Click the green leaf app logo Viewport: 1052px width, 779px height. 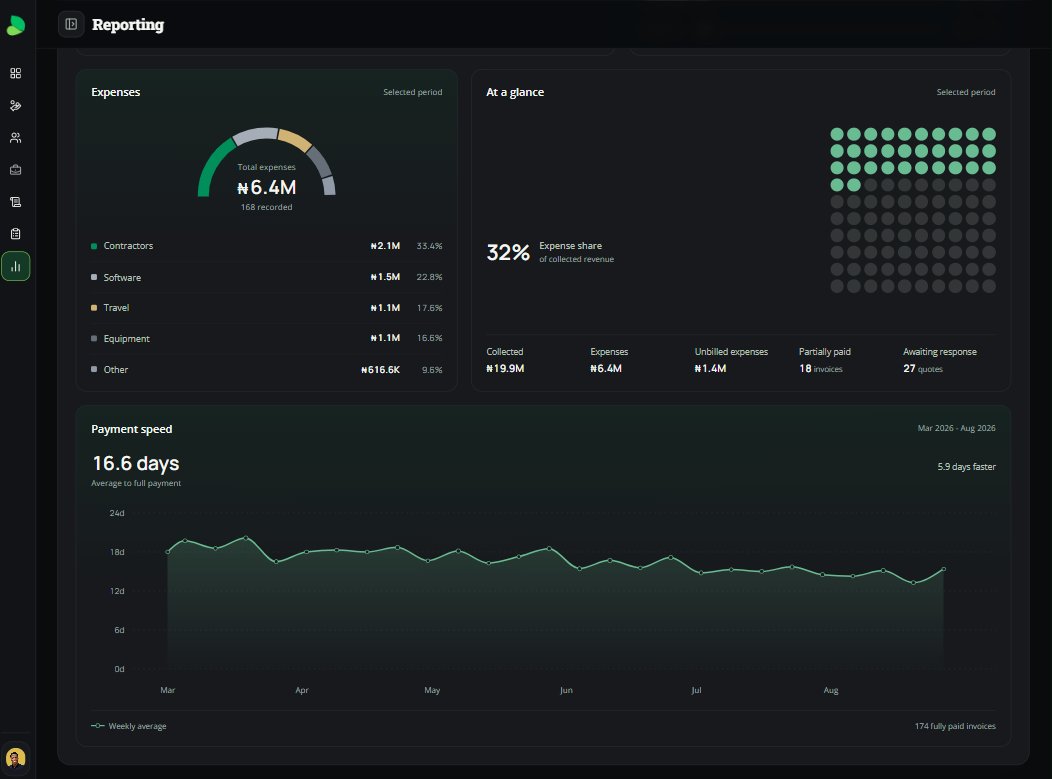[x=15, y=25]
